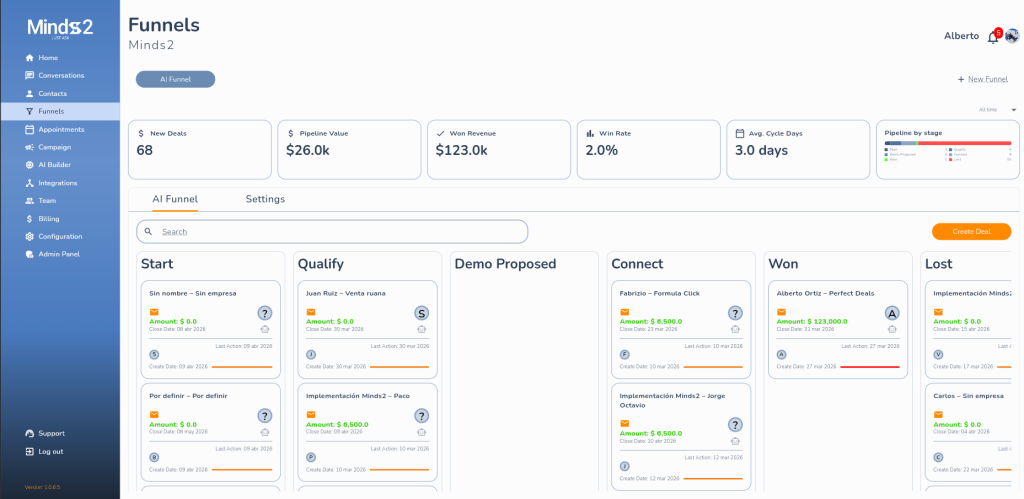Click the New Funnel link
This screenshot has width=1024, height=499.
(x=983, y=79)
